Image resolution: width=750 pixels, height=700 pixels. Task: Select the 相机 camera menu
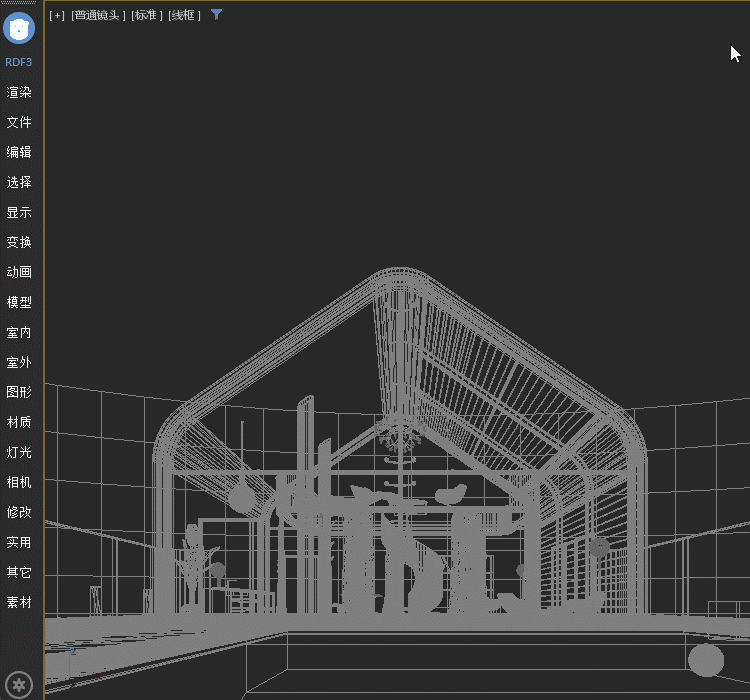[x=19, y=482]
